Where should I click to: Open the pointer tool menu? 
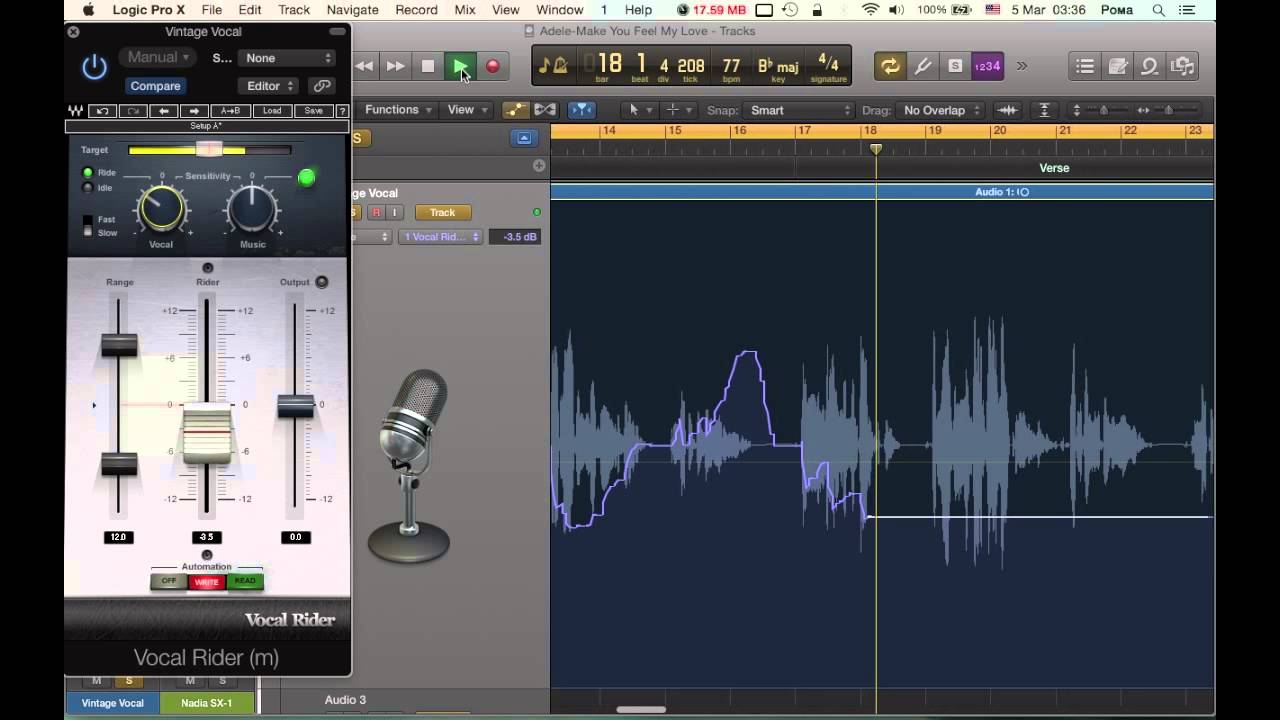coord(638,110)
